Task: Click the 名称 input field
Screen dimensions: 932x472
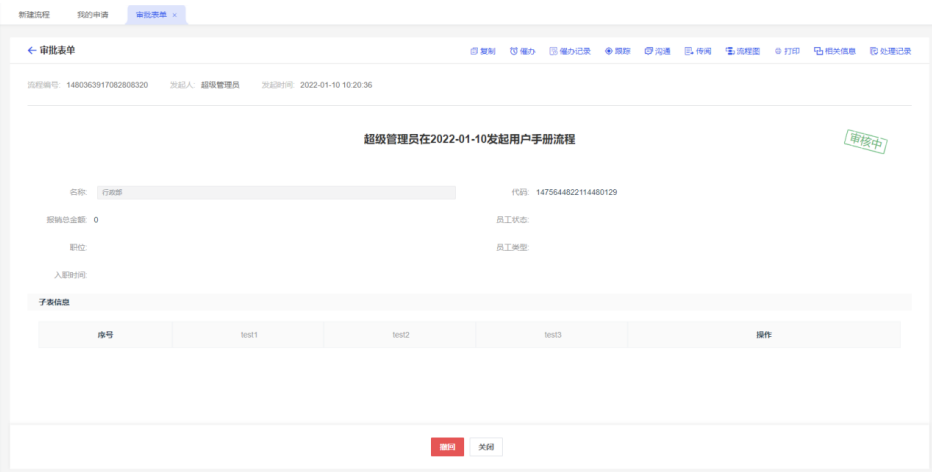Action: 275,192
